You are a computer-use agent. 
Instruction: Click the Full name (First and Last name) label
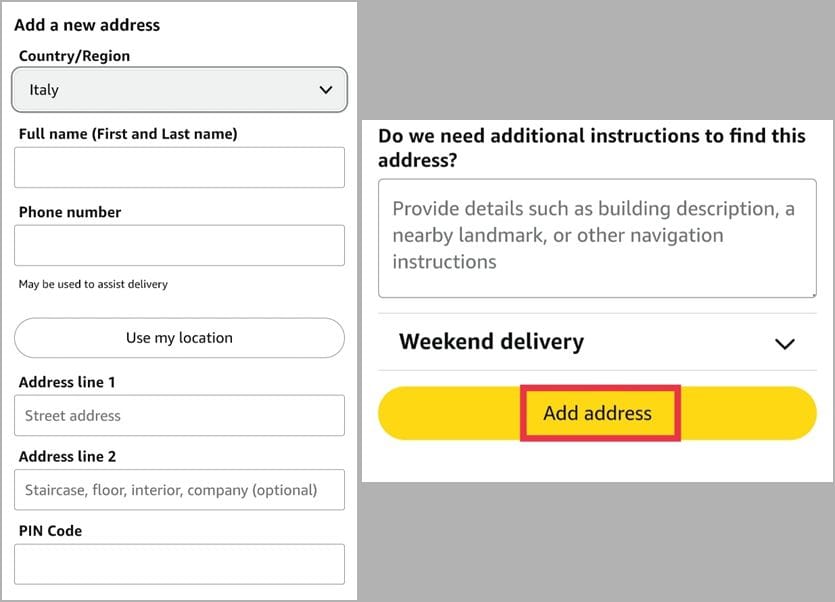128,134
